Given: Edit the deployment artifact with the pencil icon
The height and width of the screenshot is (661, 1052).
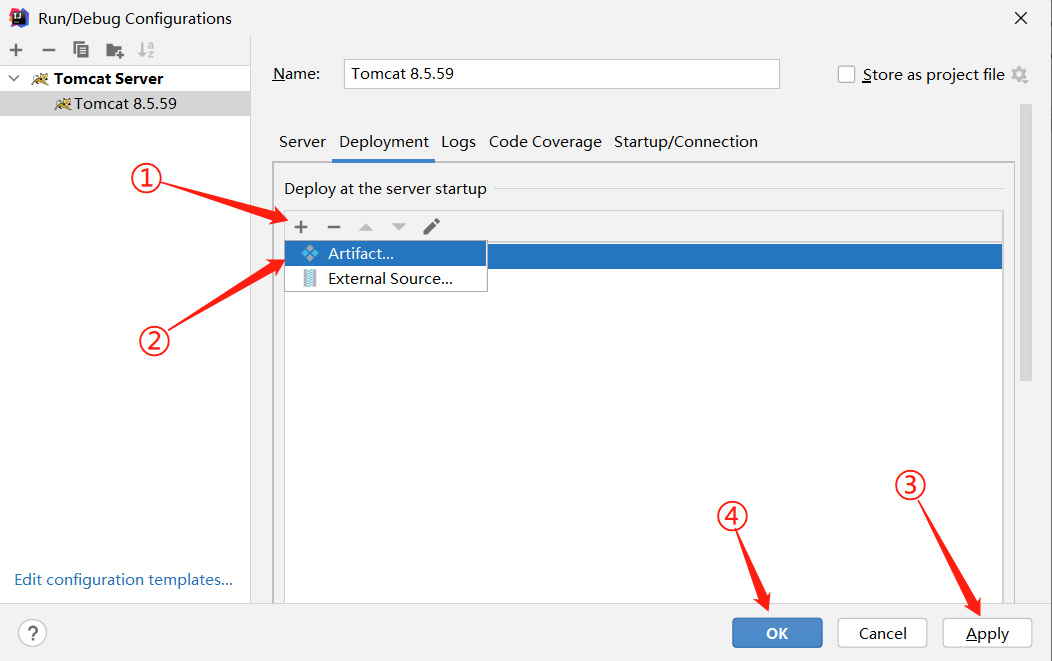Looking at the screenshot, I should (431, 226).
